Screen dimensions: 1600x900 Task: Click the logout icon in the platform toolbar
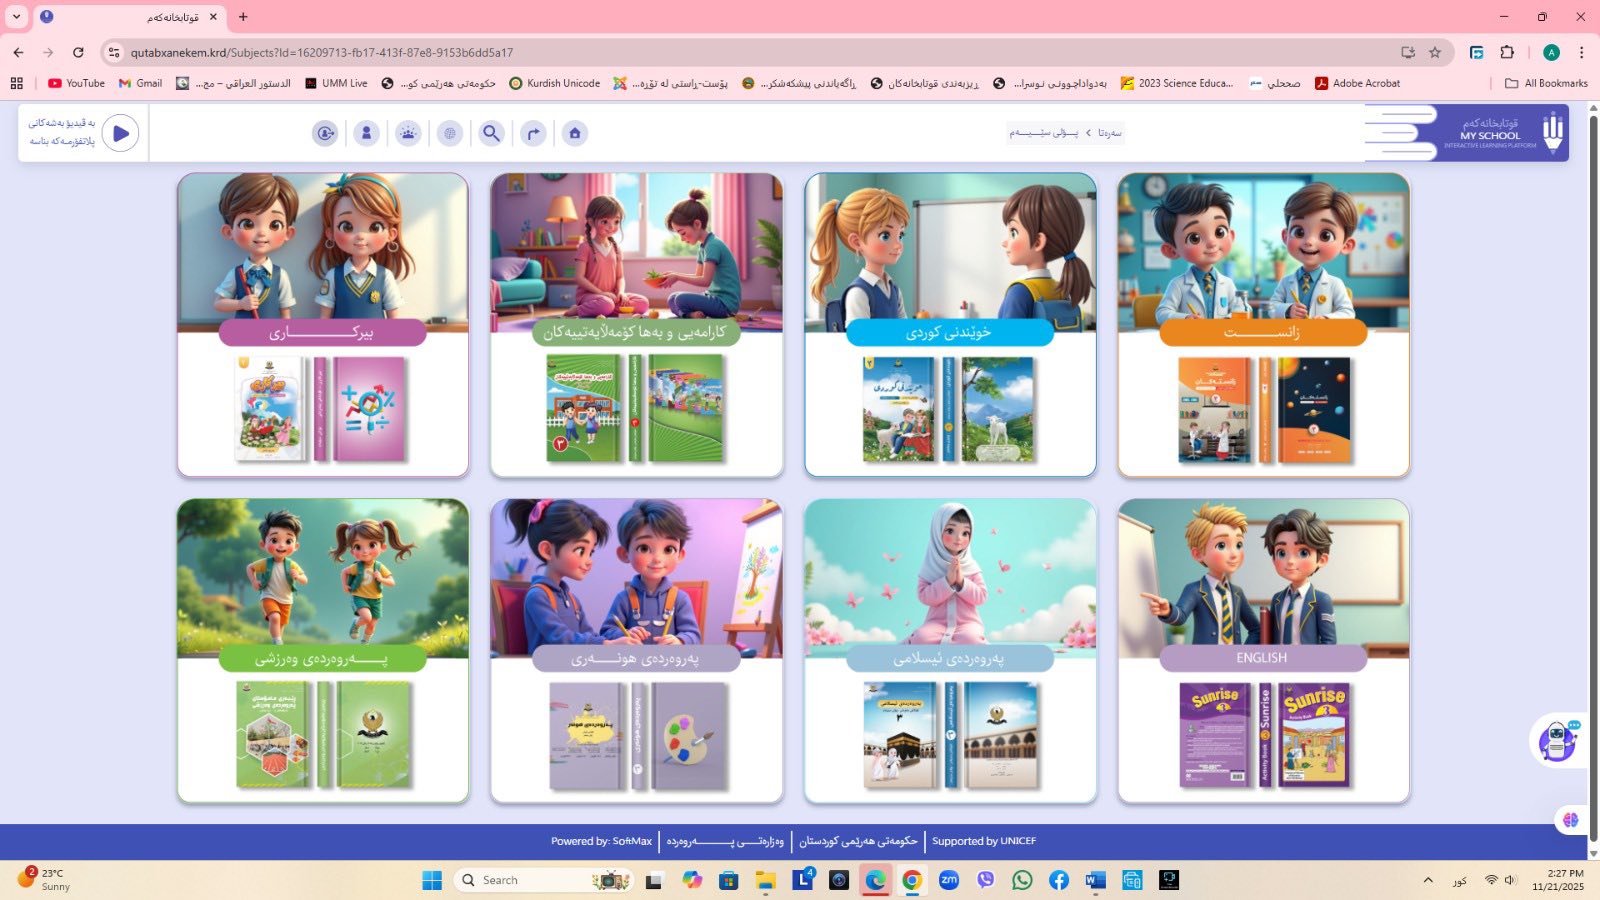(x=325, y=133)
